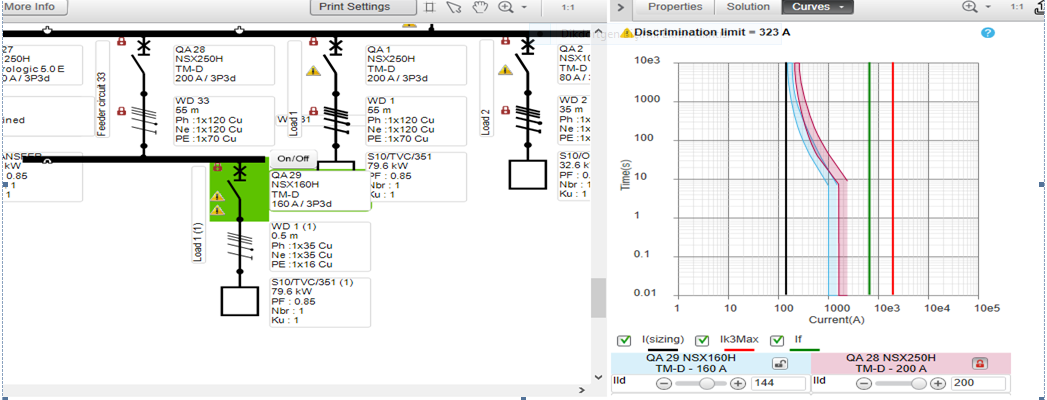The width and height of the screenshot is (1047, 400).
Task: Click the red lock for QA 28 NSX250H
Action: 980,363
